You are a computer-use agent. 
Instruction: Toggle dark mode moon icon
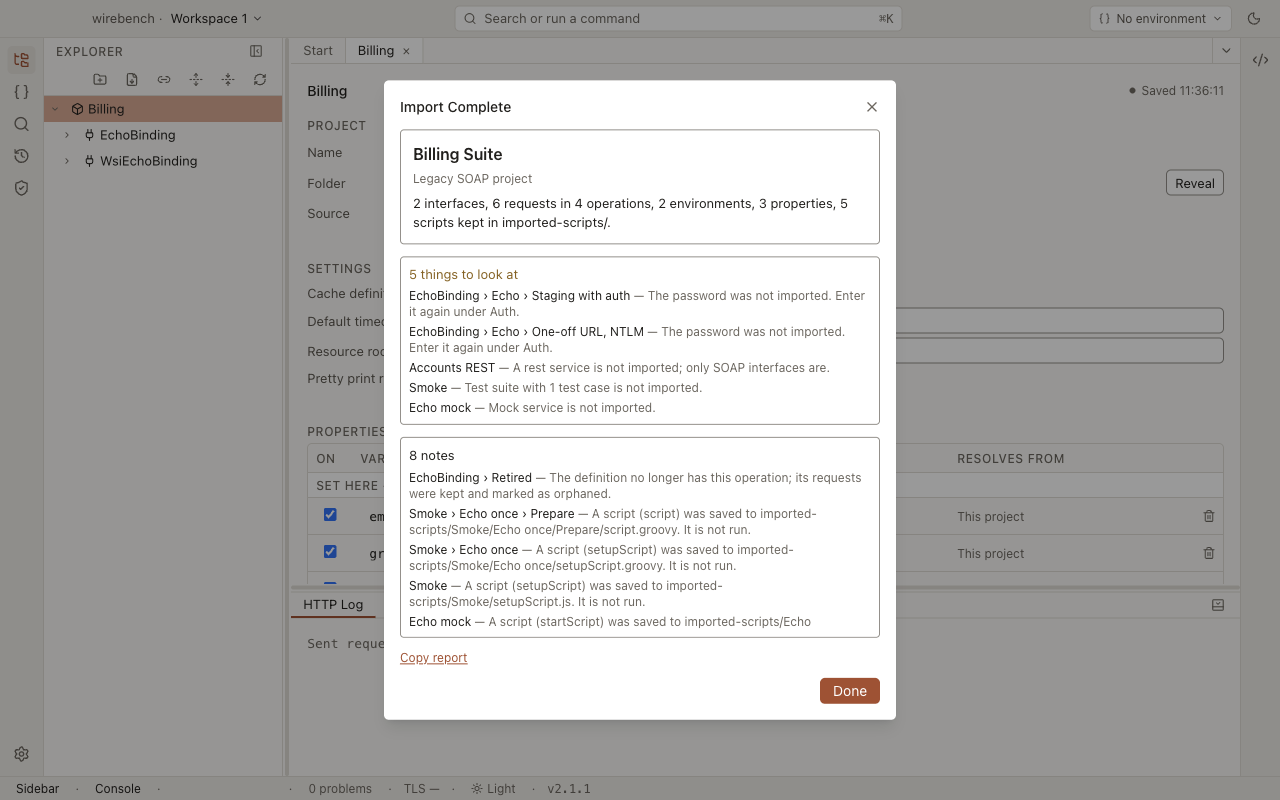click(x=1254, y=18)
